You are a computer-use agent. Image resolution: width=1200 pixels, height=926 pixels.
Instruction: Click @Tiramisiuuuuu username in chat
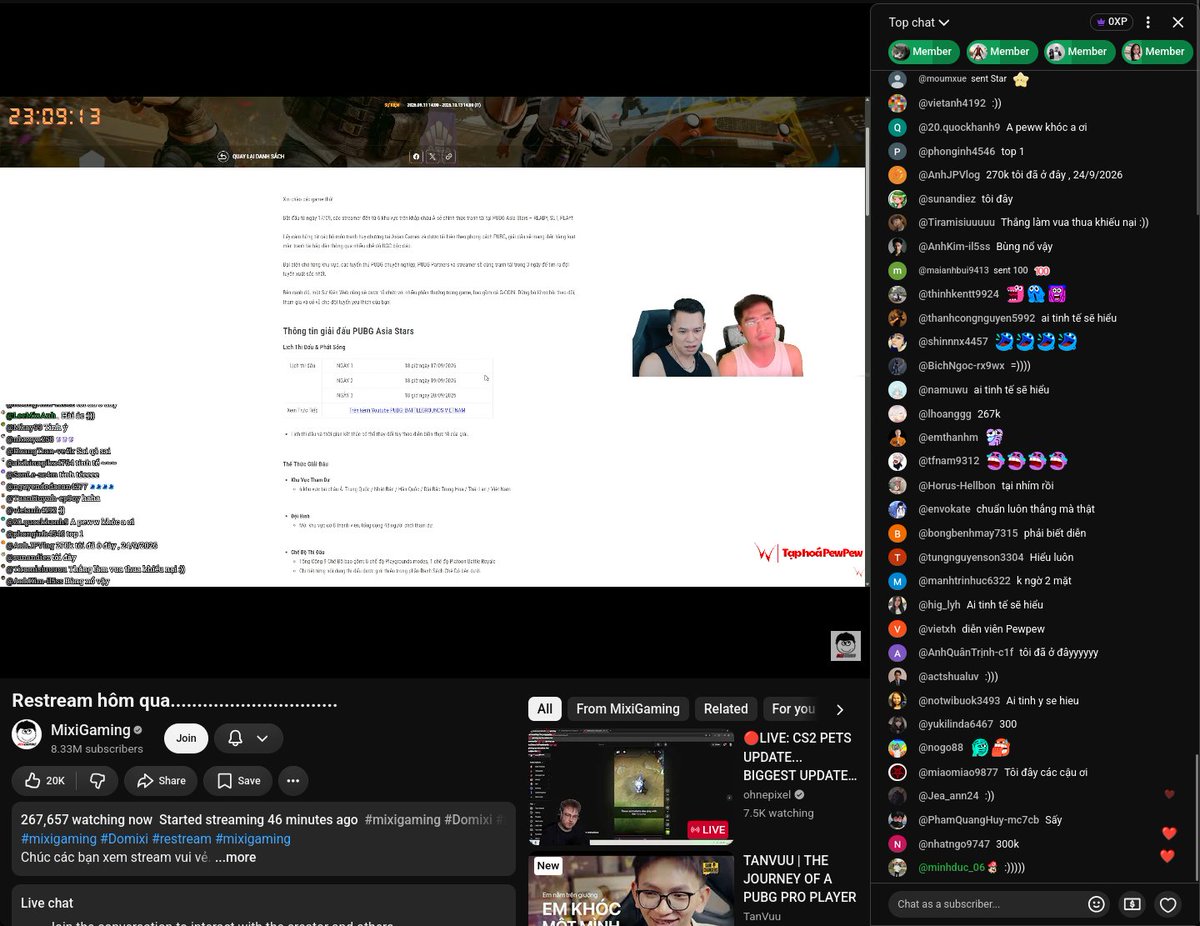(x=956, y=223)
